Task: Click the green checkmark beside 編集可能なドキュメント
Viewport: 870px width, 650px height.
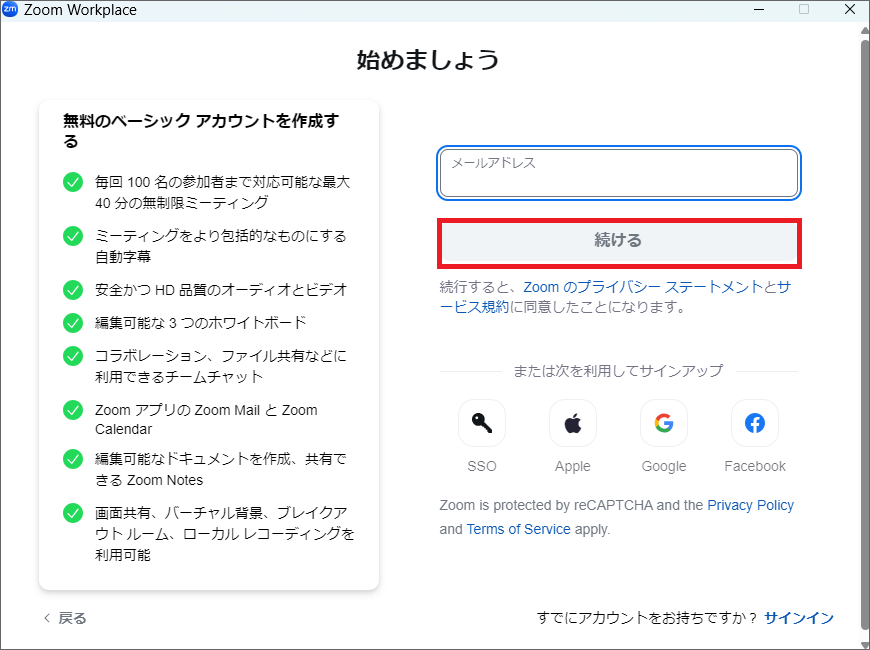Action: [73, 459]
